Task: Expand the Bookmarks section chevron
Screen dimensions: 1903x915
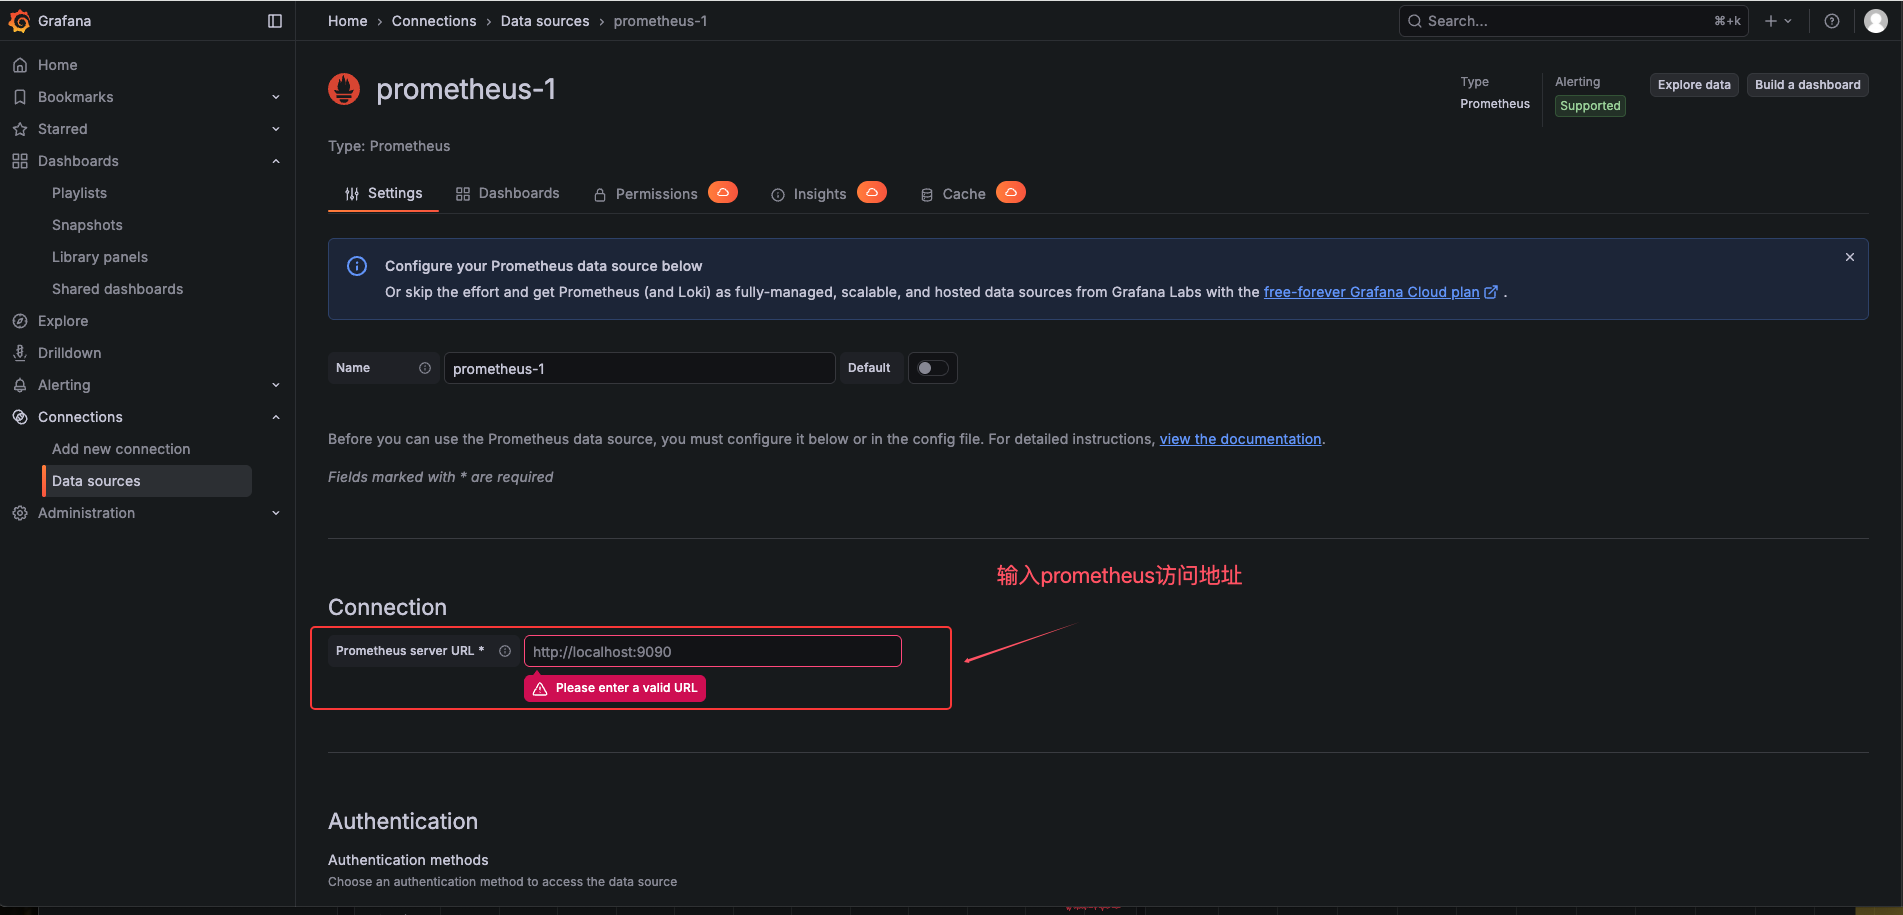Action: 276,97
